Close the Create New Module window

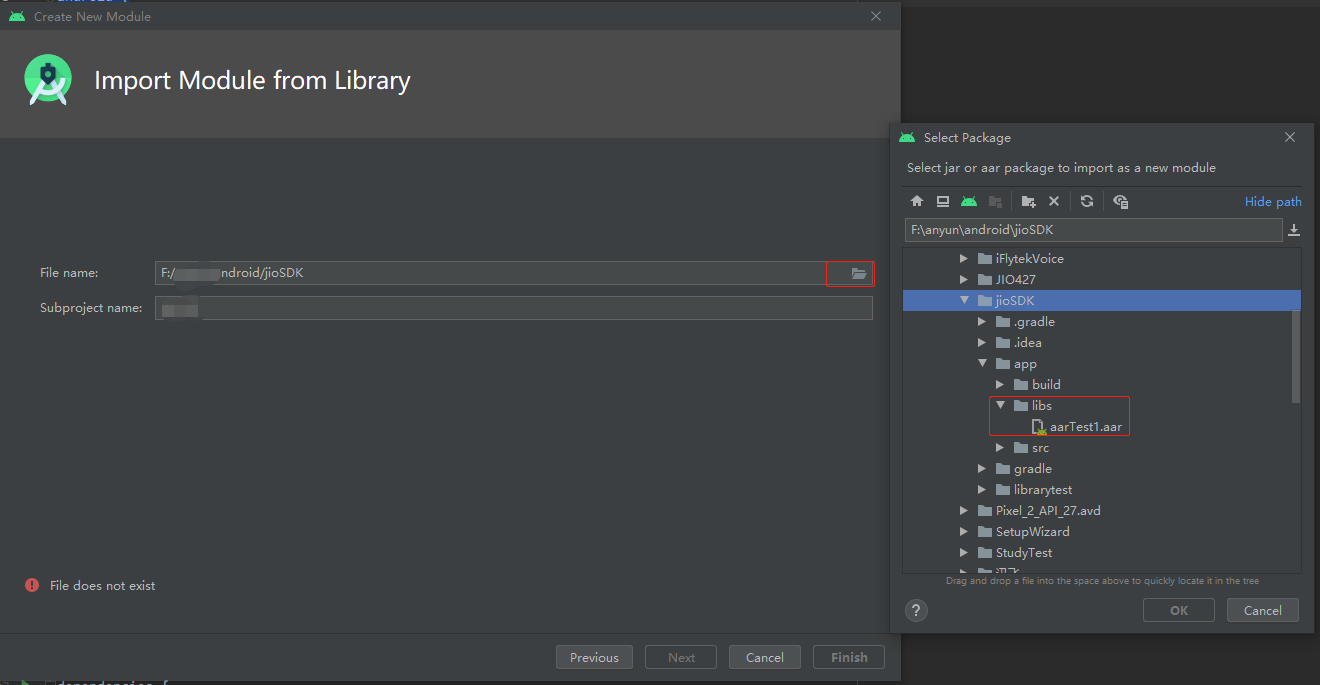(876, 16)
